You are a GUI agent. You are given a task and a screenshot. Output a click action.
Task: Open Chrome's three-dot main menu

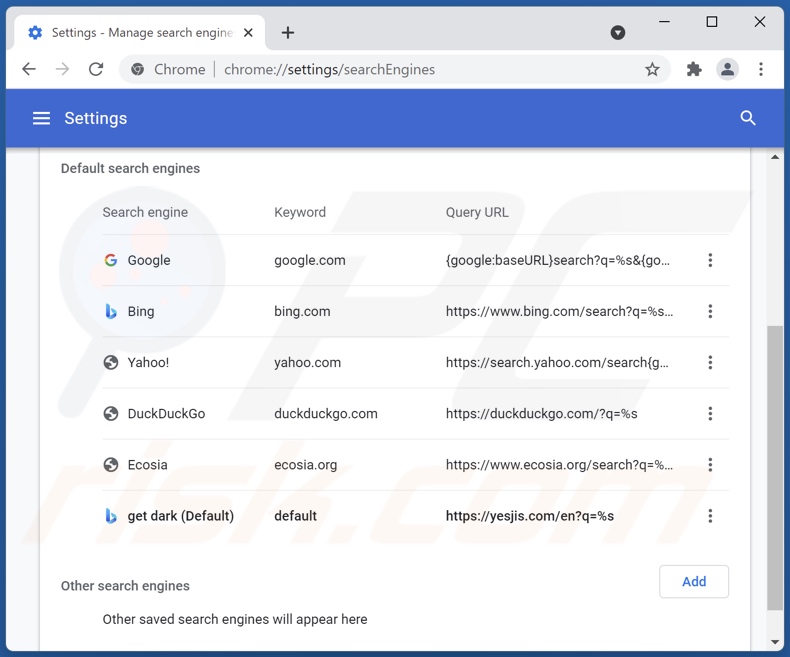click(x=761, y=69)
